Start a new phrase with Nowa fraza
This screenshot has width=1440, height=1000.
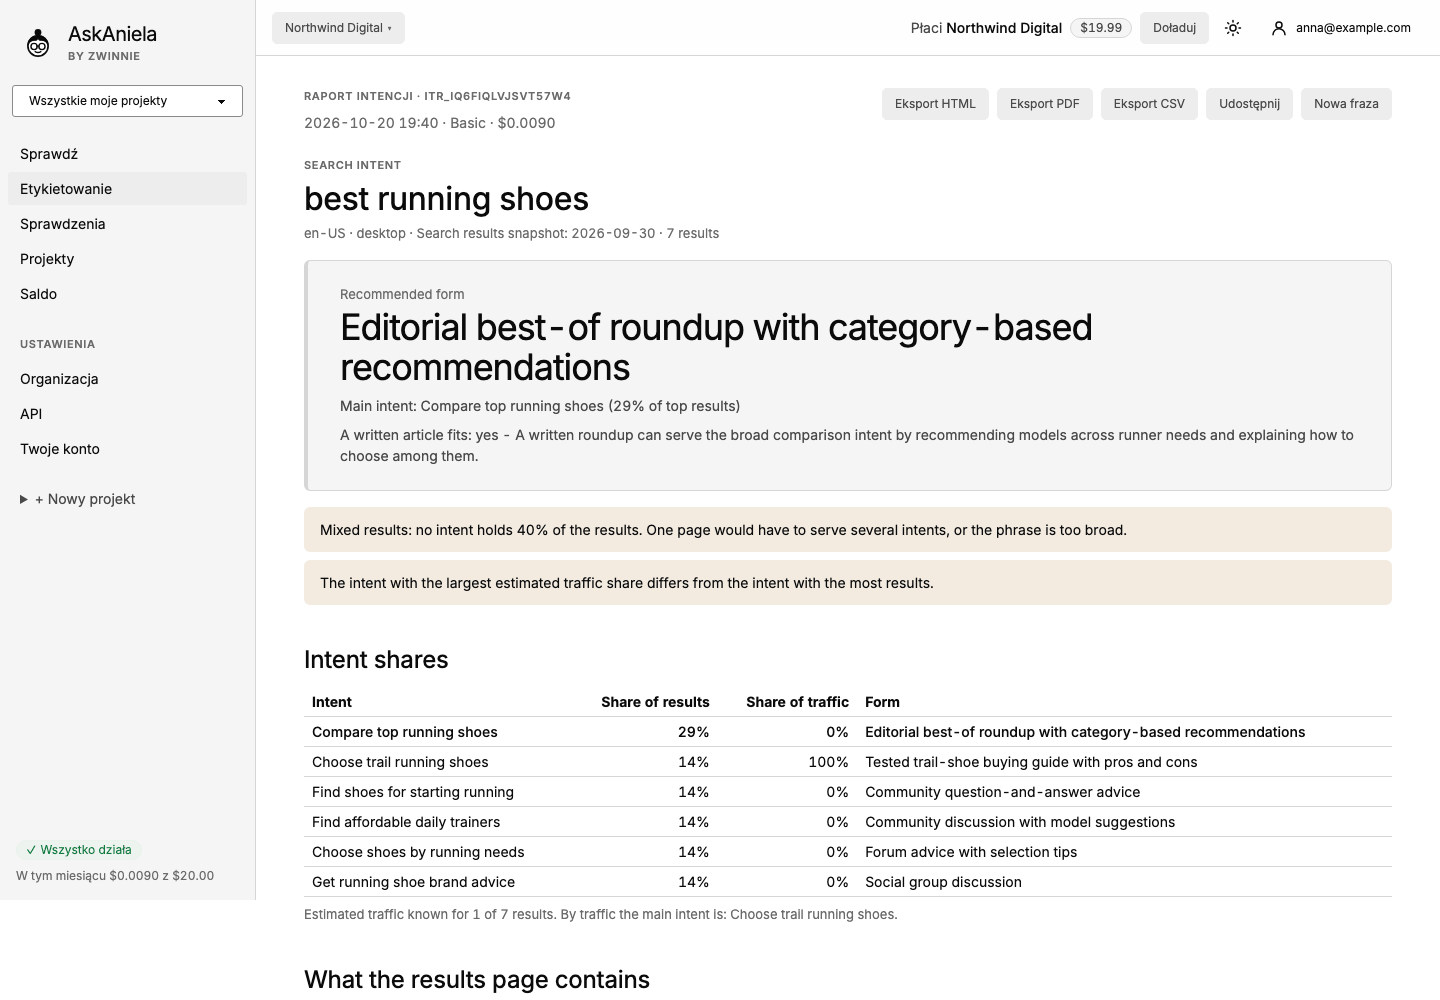[x=1346, y=104]
